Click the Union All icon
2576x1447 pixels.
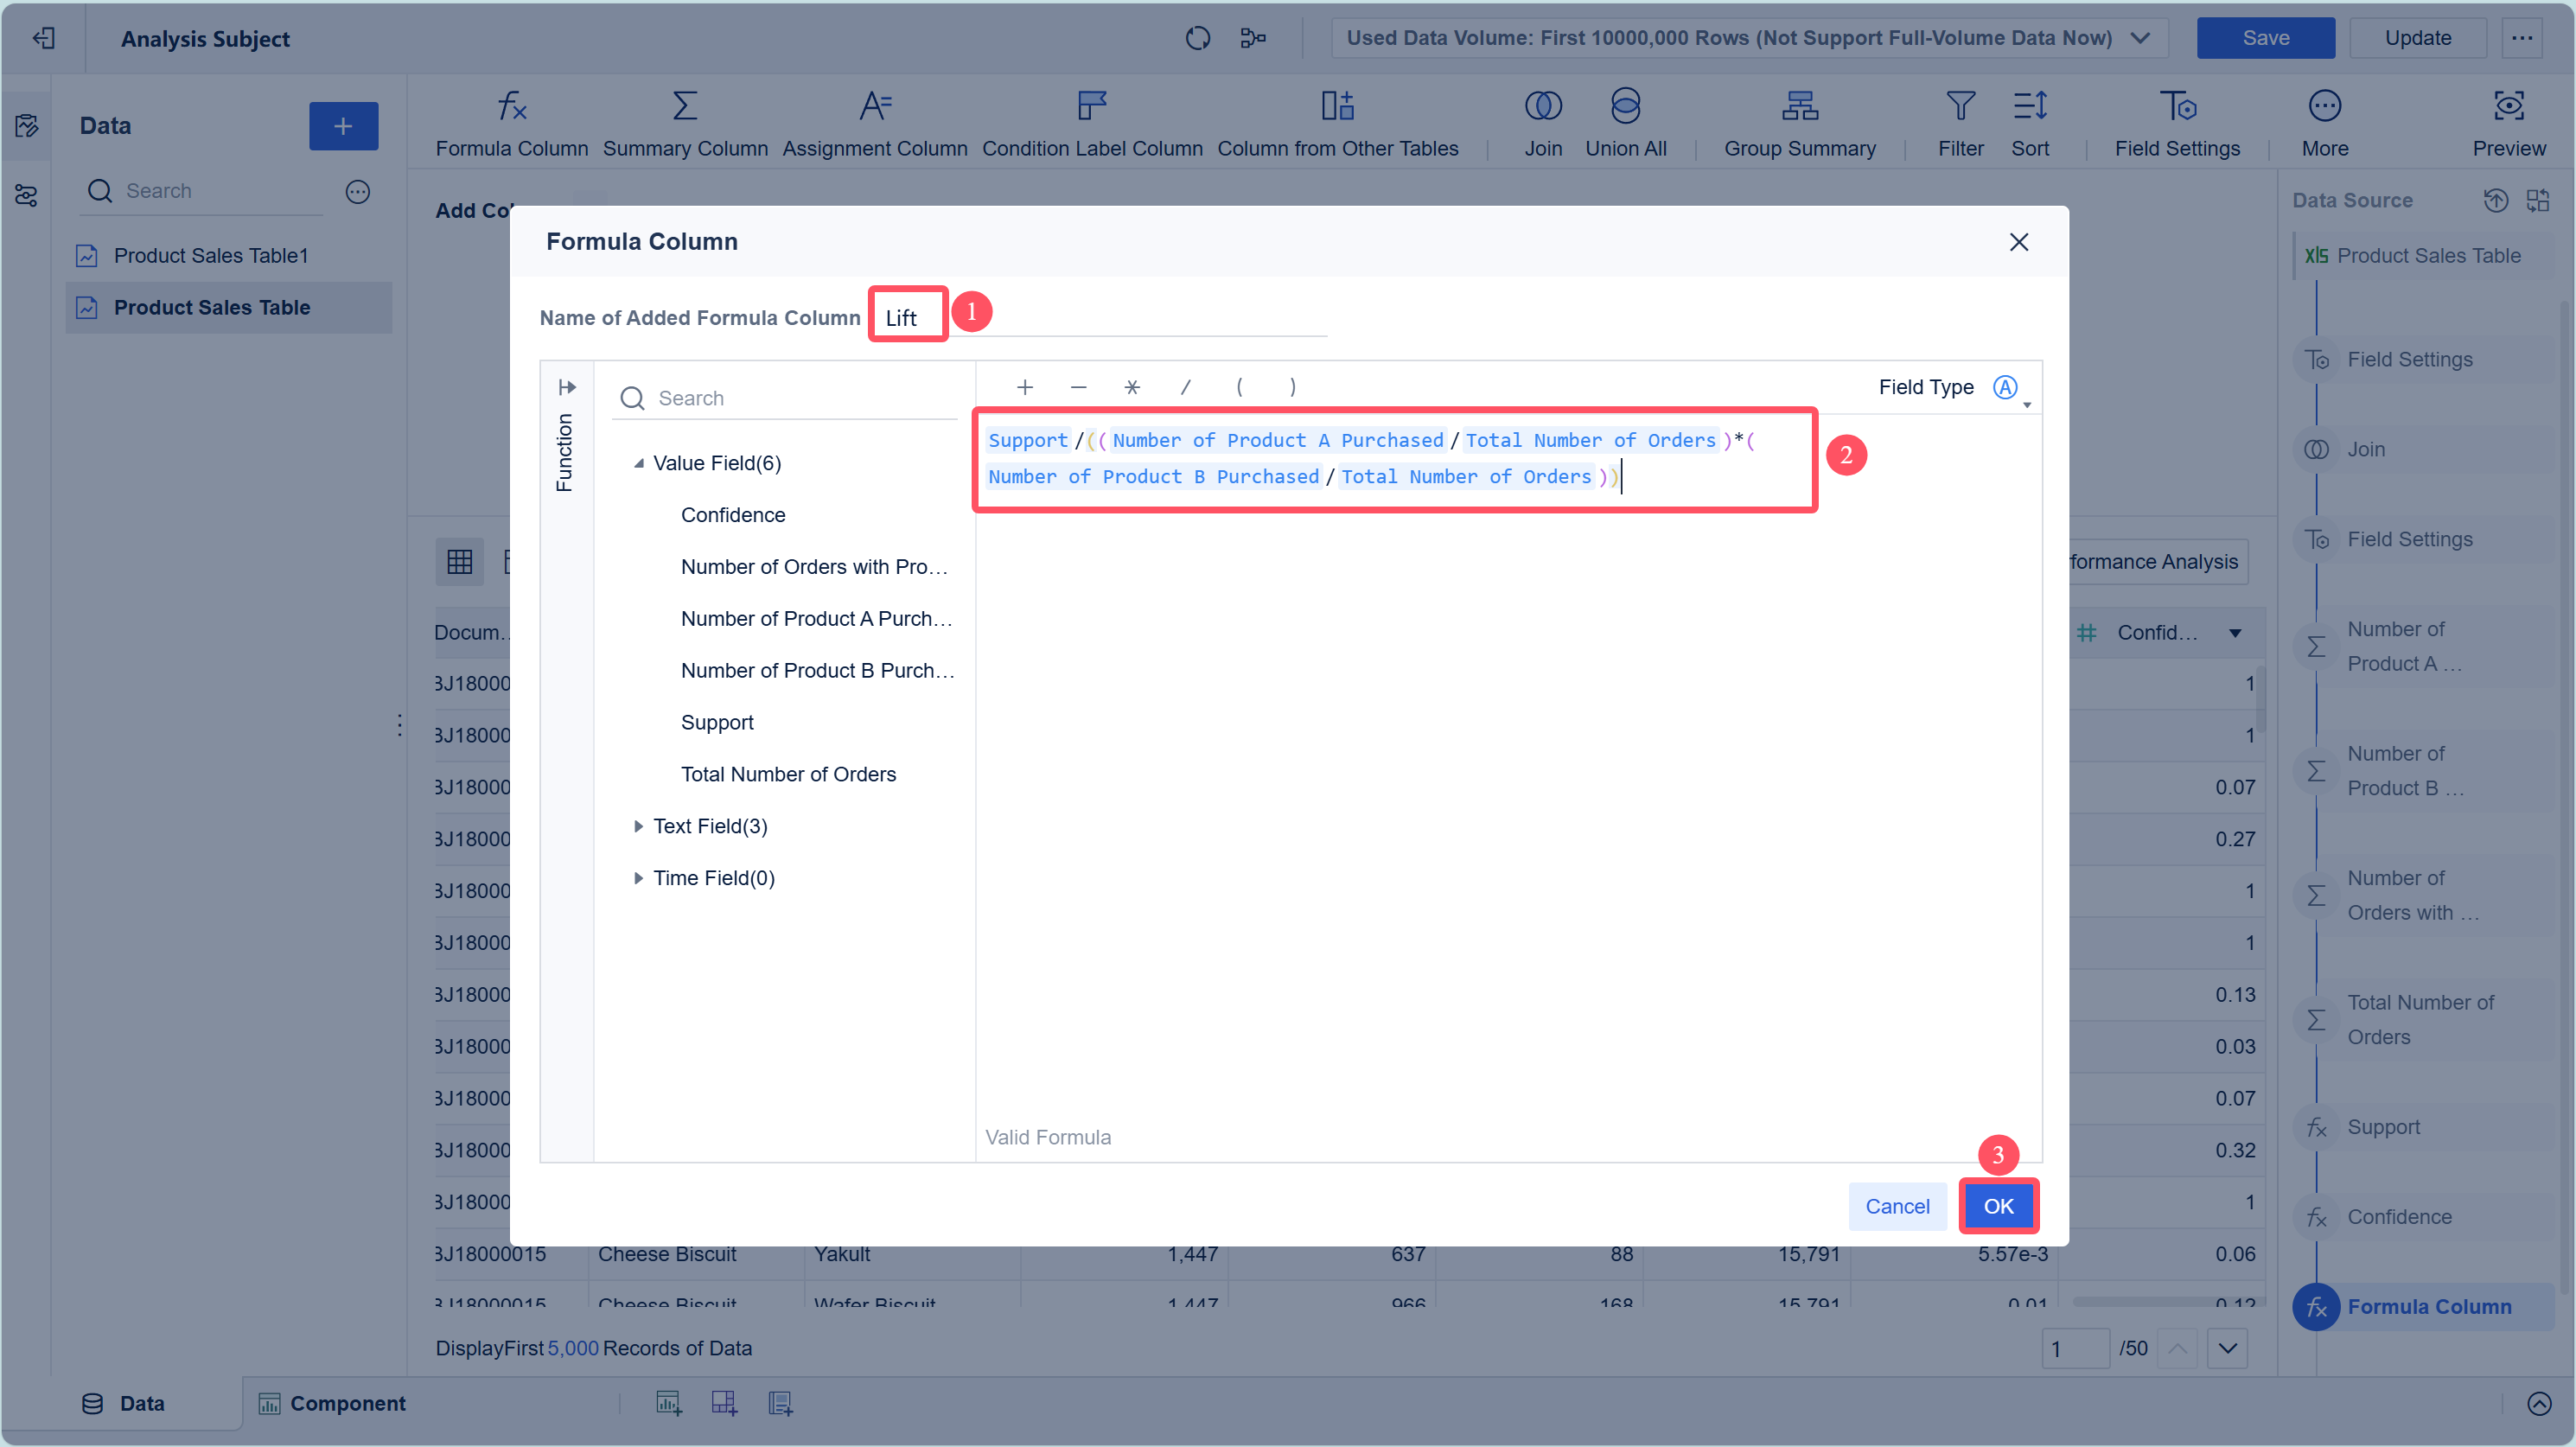(x=1625, y=106)
